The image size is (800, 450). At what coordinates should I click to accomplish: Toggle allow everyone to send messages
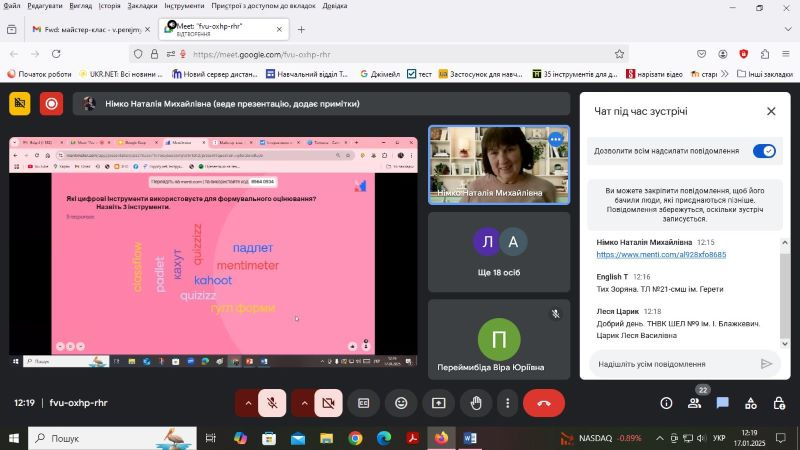[x=764, y=151]
